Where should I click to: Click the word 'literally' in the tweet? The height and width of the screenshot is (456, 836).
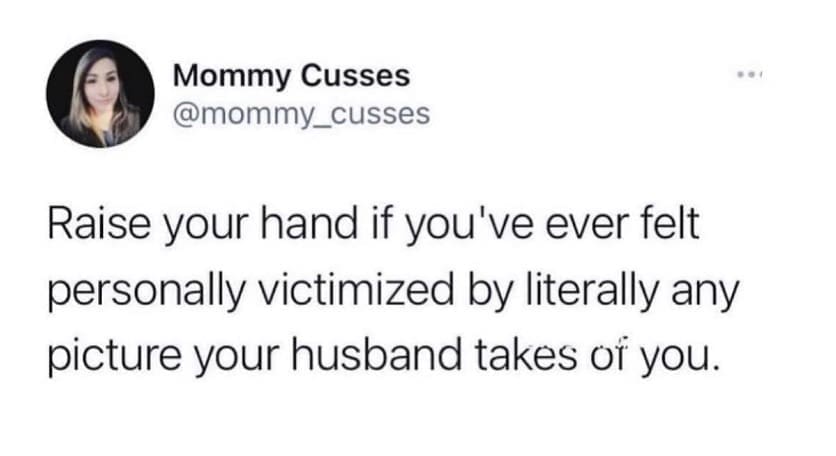592,294
